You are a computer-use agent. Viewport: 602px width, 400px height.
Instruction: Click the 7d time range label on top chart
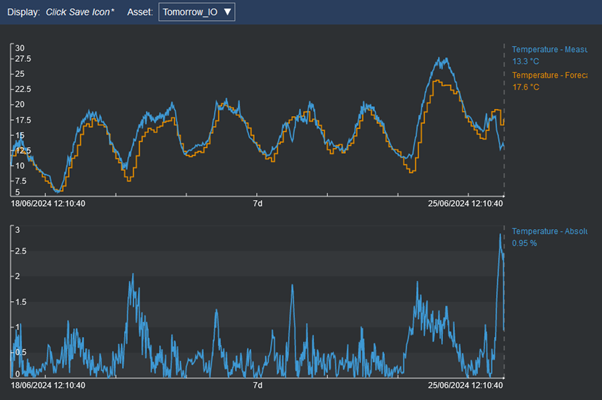tap(257, 203)
